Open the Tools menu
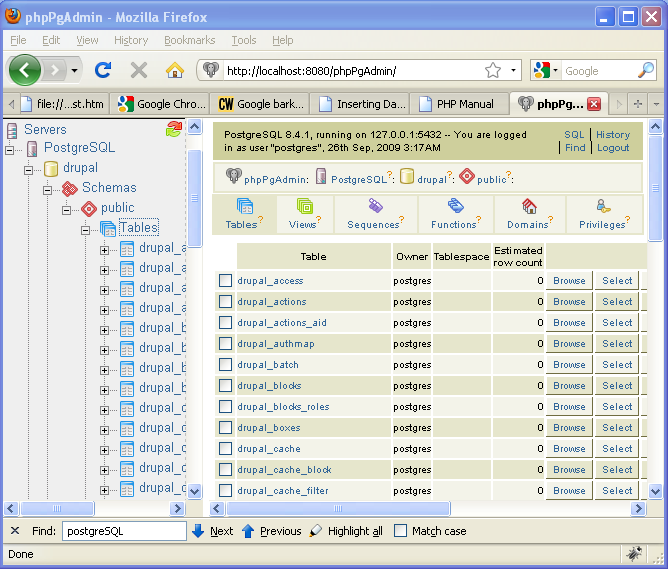The width and height of the screenshot is (668, 569). [244, 40]
